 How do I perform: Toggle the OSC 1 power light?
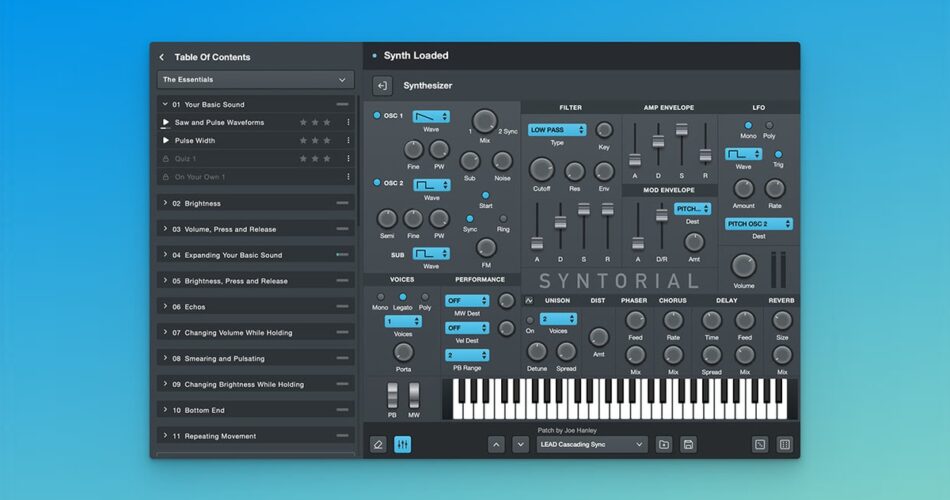click(x=377, y=116)
